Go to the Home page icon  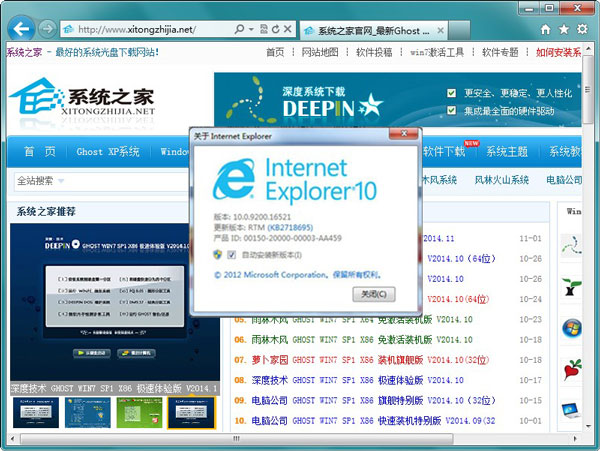(546, 29)
